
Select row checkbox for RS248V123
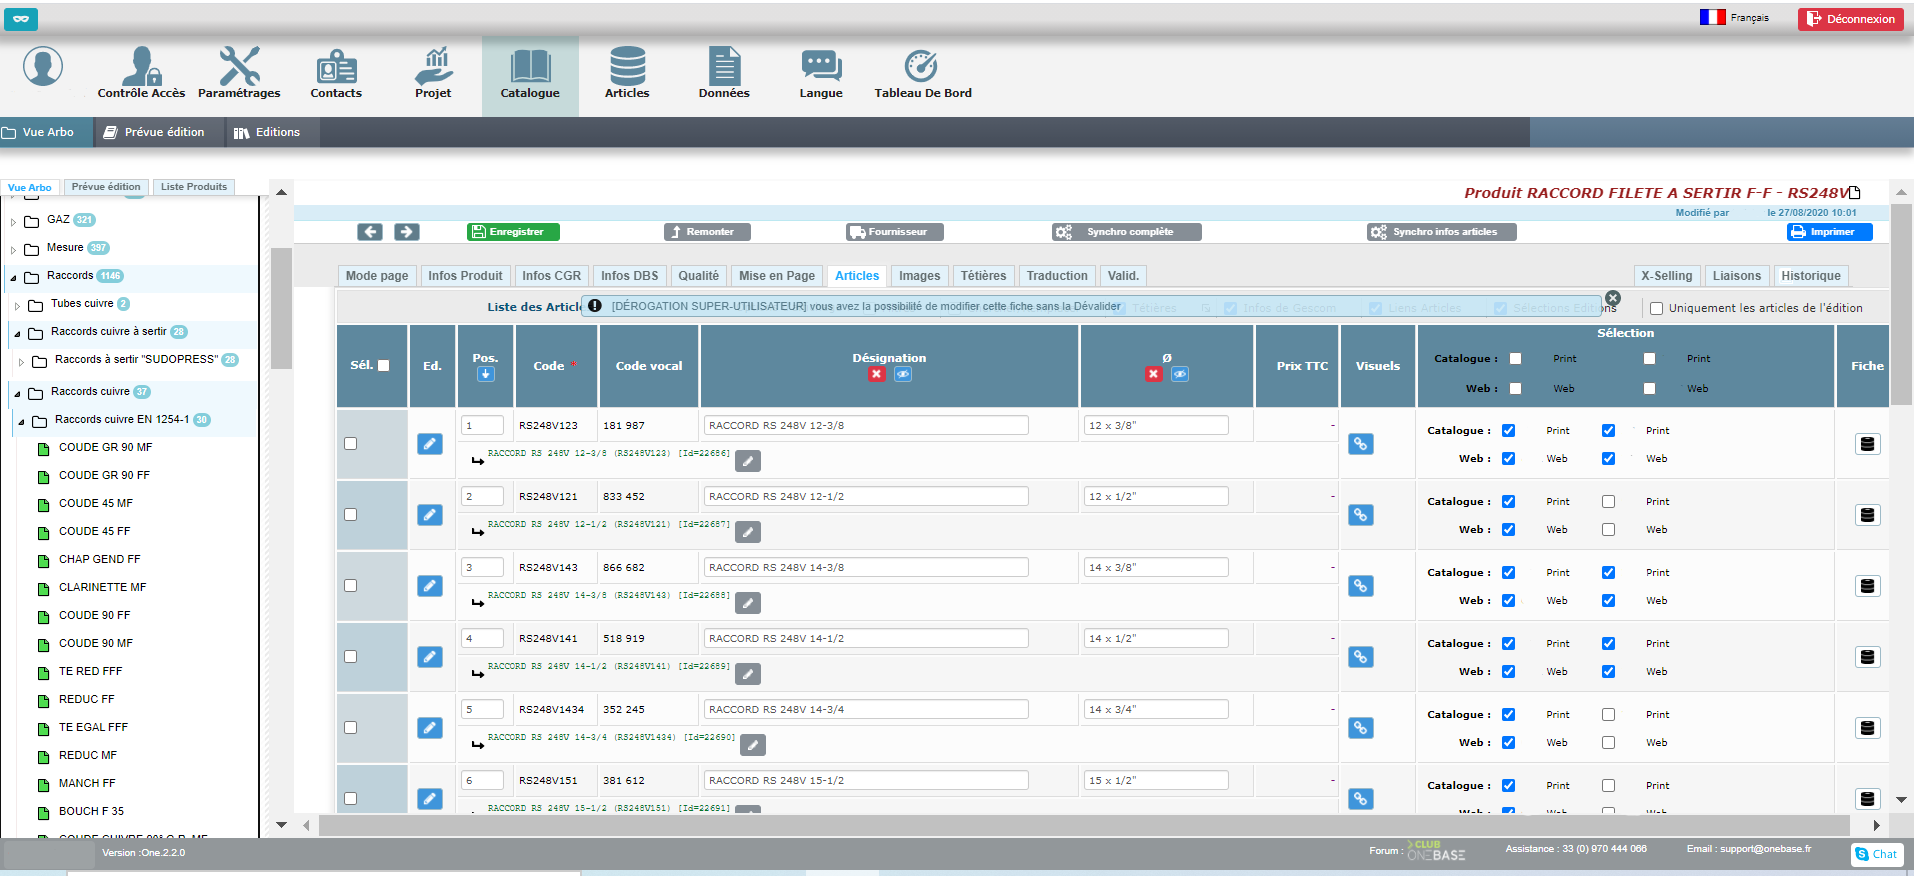pos(351,444)
